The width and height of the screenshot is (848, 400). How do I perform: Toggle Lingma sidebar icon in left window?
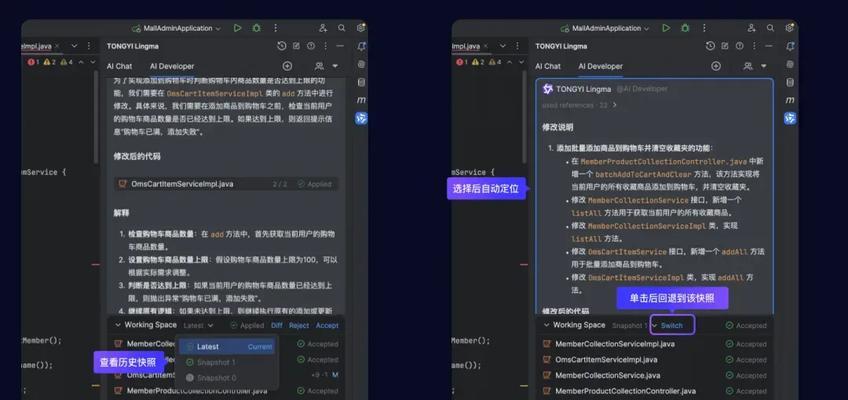[361, 118]
